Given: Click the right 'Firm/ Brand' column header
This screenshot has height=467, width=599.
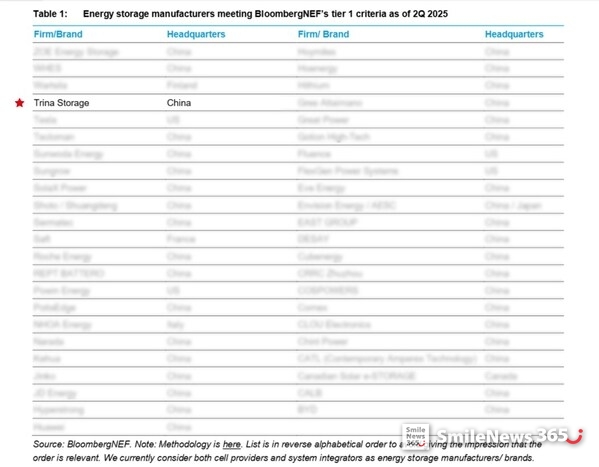Looking at the screenshot, I should 323,34.
